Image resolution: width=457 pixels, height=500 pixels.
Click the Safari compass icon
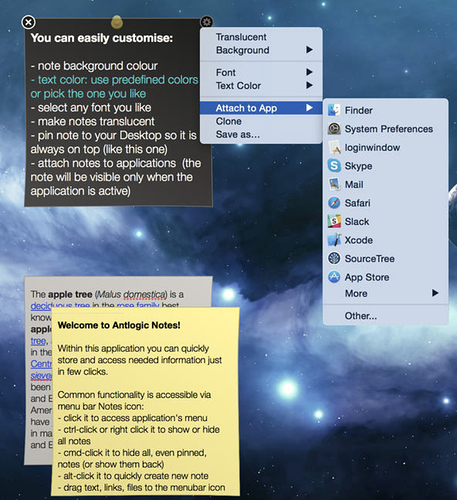[x=334, y=203]
